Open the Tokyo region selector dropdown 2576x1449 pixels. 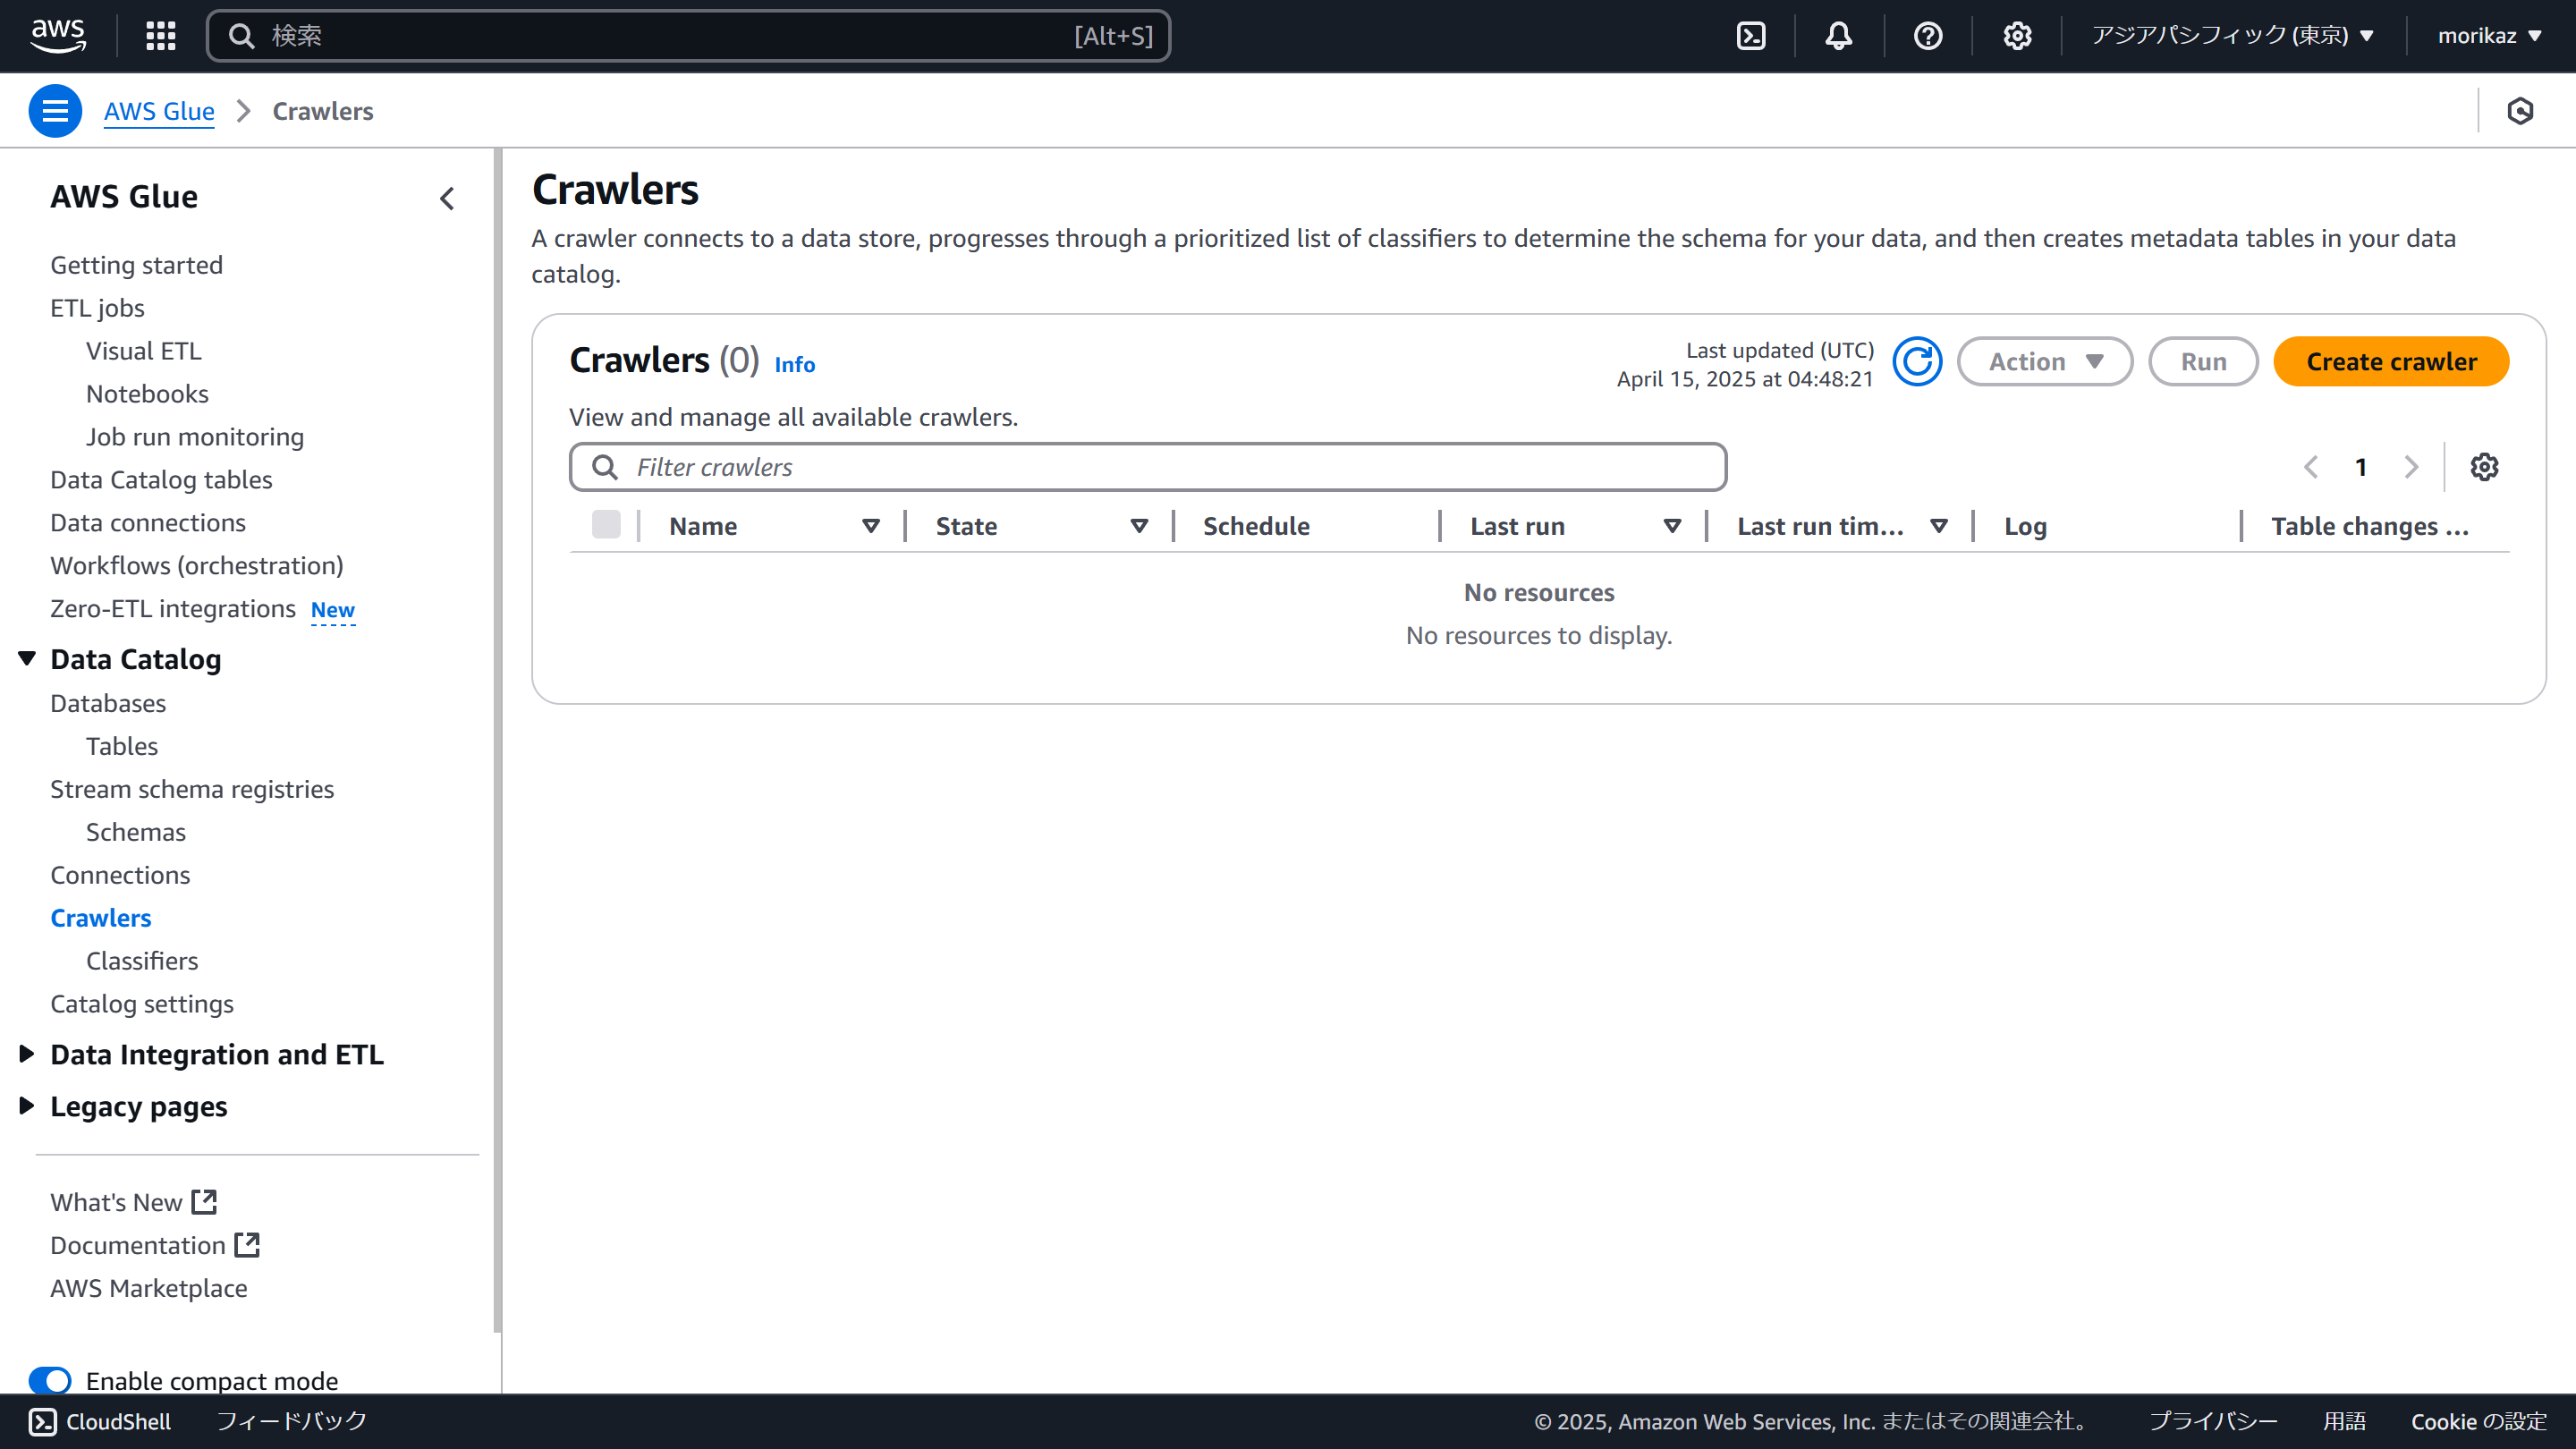[2232, 36]
